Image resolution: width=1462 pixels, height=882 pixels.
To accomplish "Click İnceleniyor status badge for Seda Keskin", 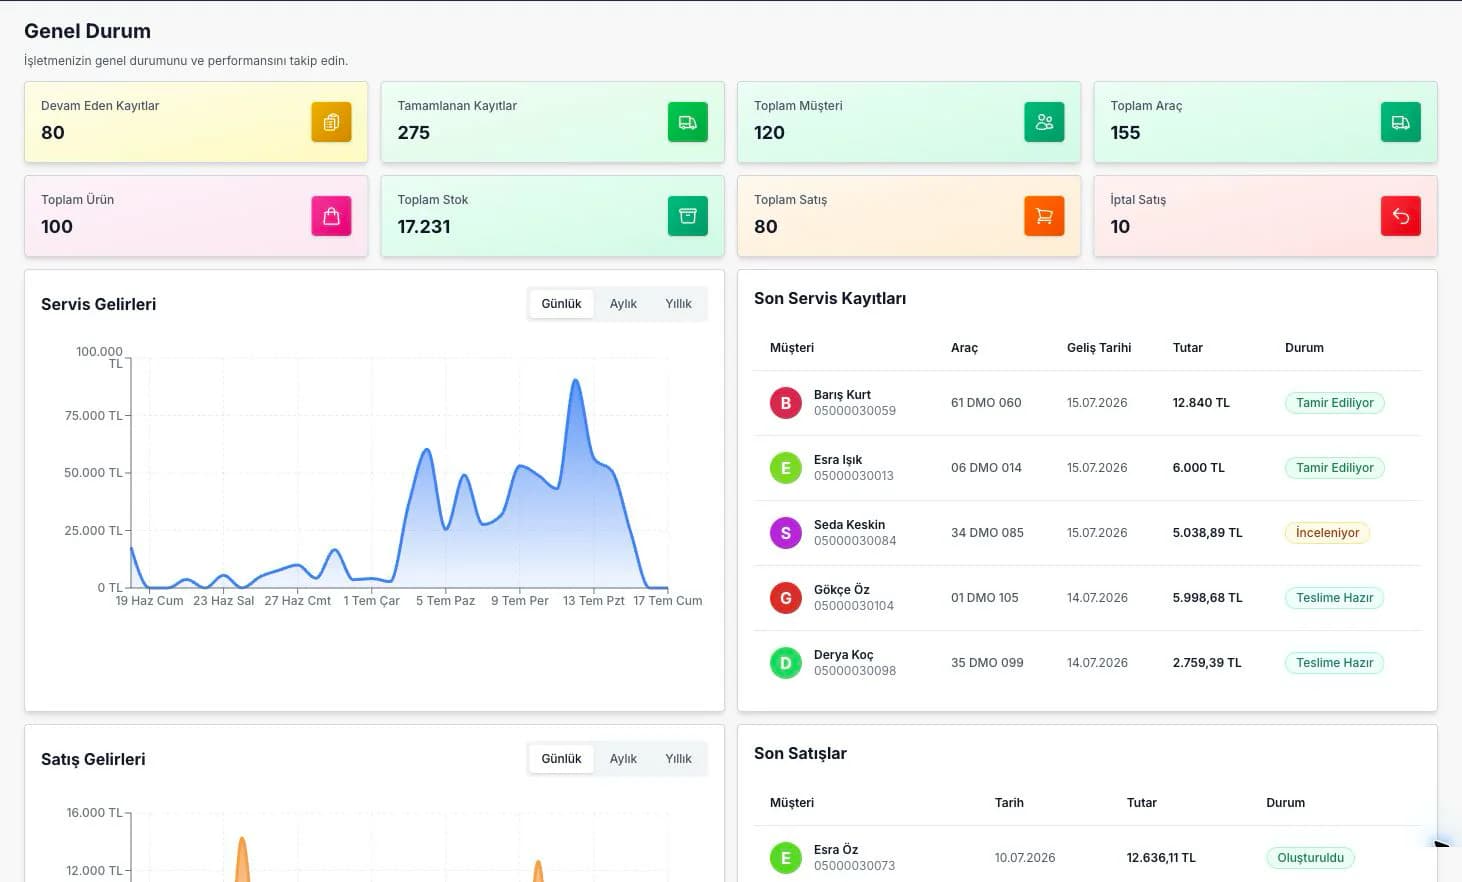I will click(1327, 533).
